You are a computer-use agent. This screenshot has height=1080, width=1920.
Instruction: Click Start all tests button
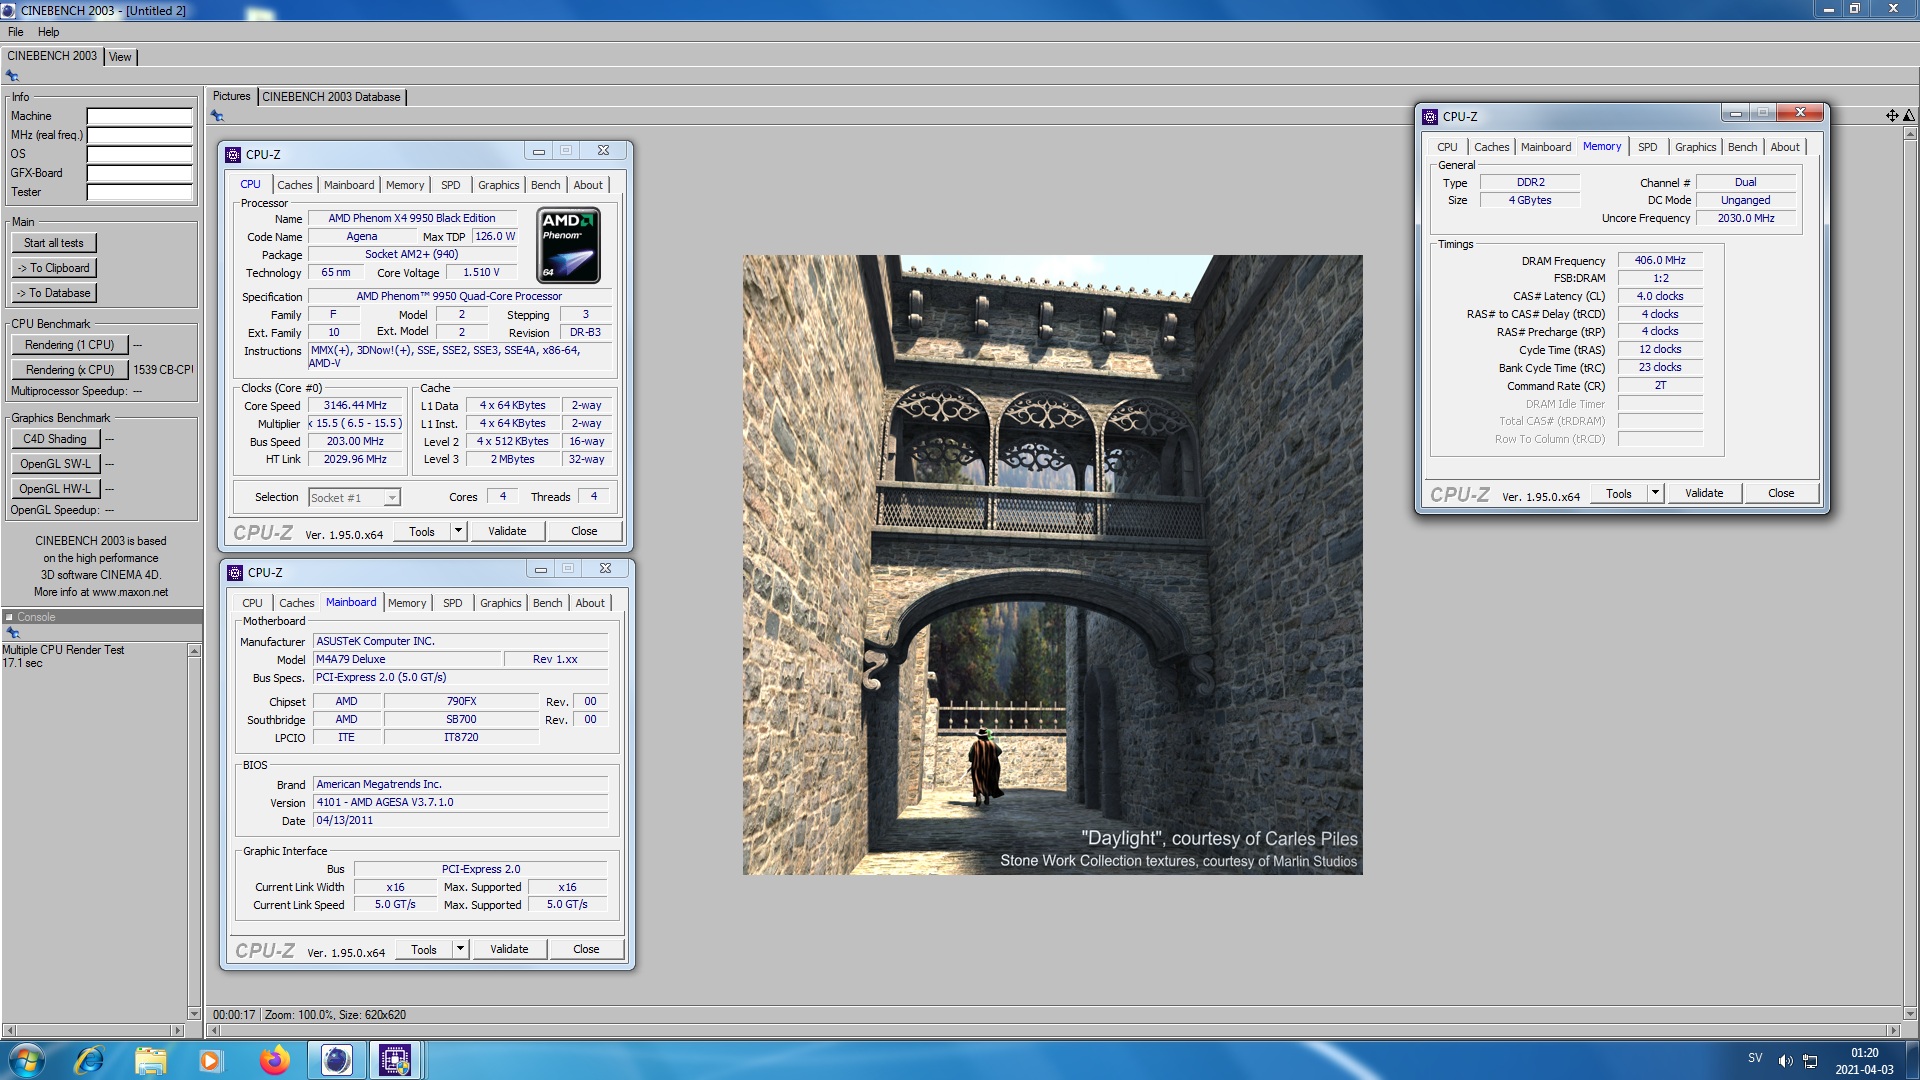(x=54, y=243)
